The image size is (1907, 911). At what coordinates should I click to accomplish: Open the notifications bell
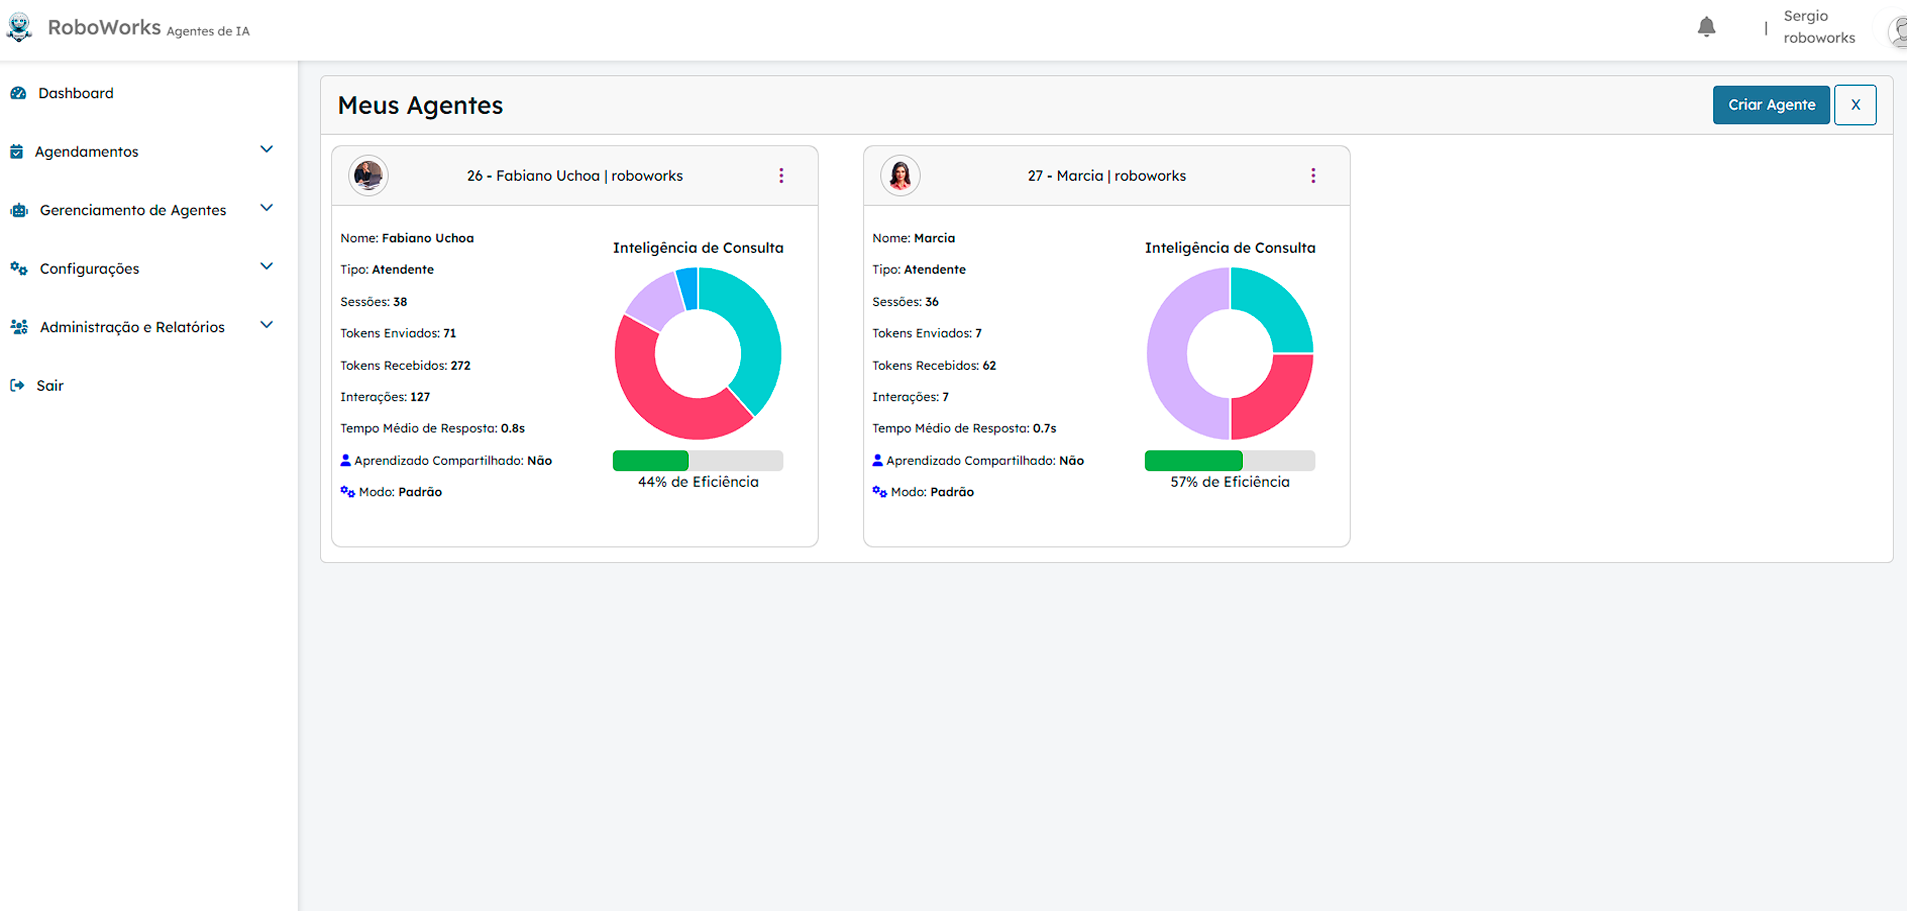1706,27
